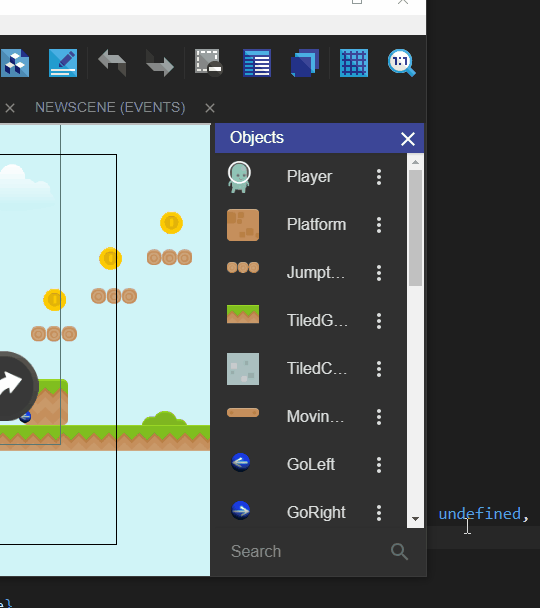The height and width of the screenshot is (608, 540).
Task: Open options menu for Platform object
Action: (x=379, y=225)
